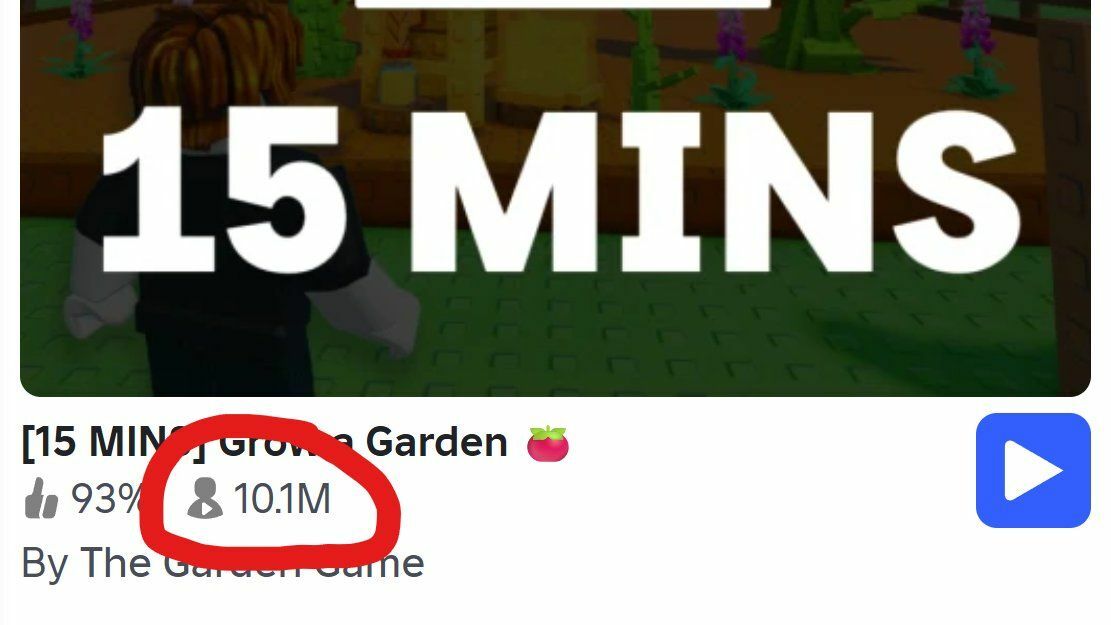Click the tomato emoji after Garden
Screen dimensions: 1111x625
tap(548, 444)
